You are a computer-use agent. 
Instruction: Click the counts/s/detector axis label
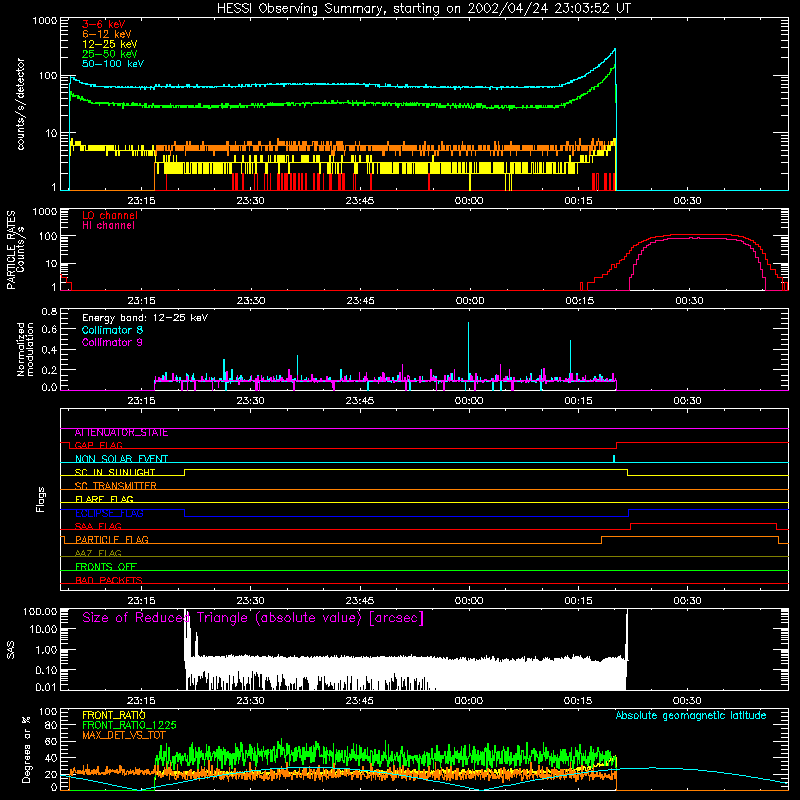[x=20, y=104]
